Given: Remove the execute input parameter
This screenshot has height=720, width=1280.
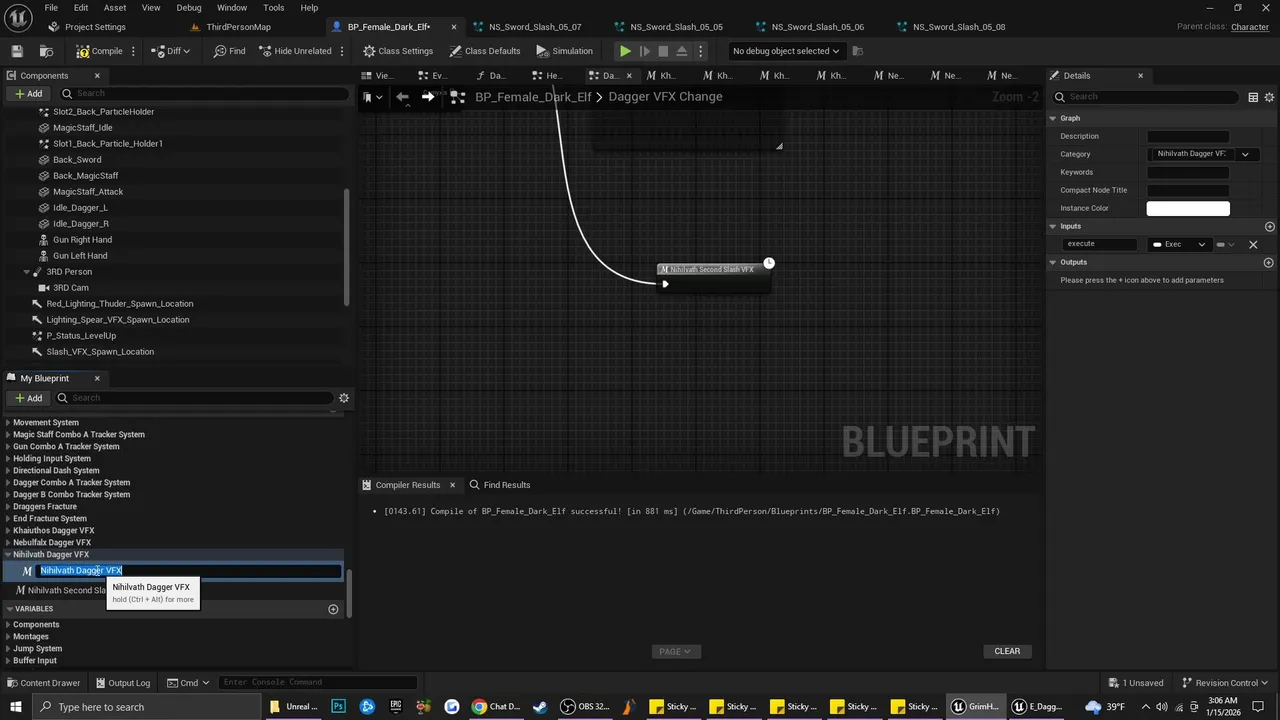Looking at the screenshot, I should 1253,244.
